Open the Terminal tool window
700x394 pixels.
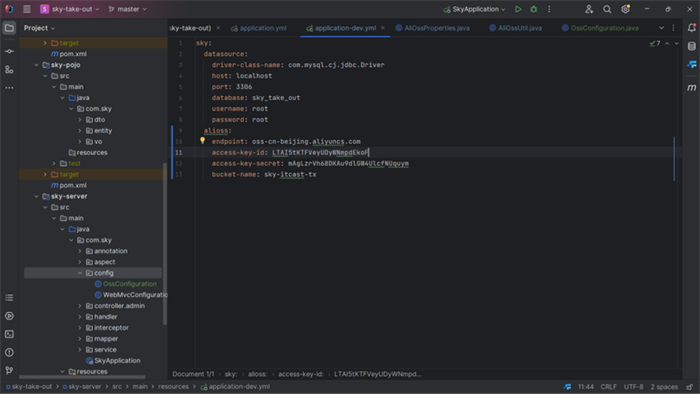pyautogui.click(x=9, y=334)
